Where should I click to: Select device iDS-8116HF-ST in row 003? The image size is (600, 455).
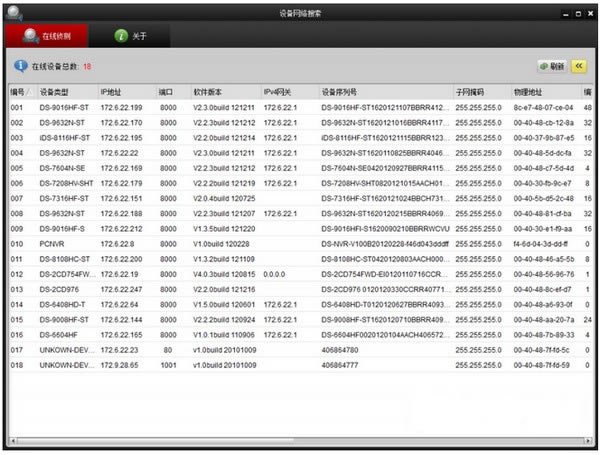[65, 138]
